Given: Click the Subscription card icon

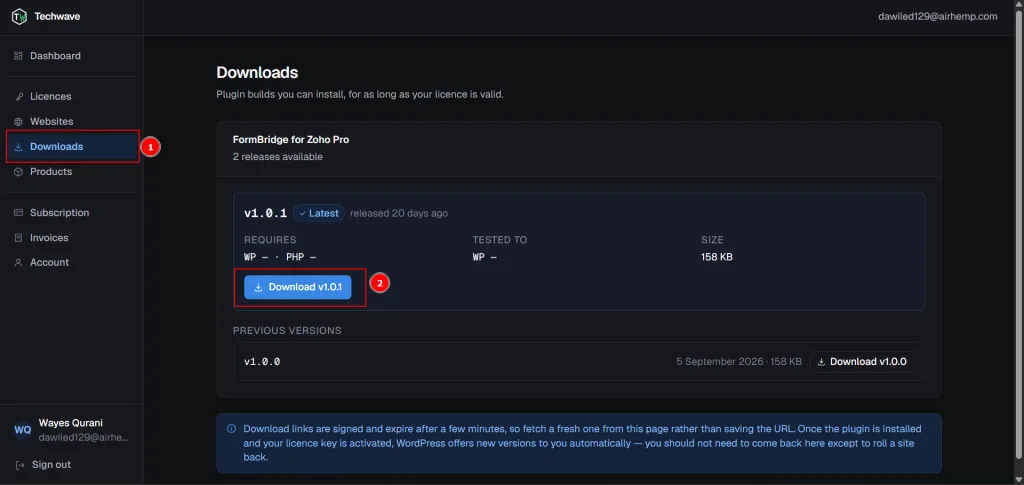Looking at the screenshot, I should tap(18, 213).
